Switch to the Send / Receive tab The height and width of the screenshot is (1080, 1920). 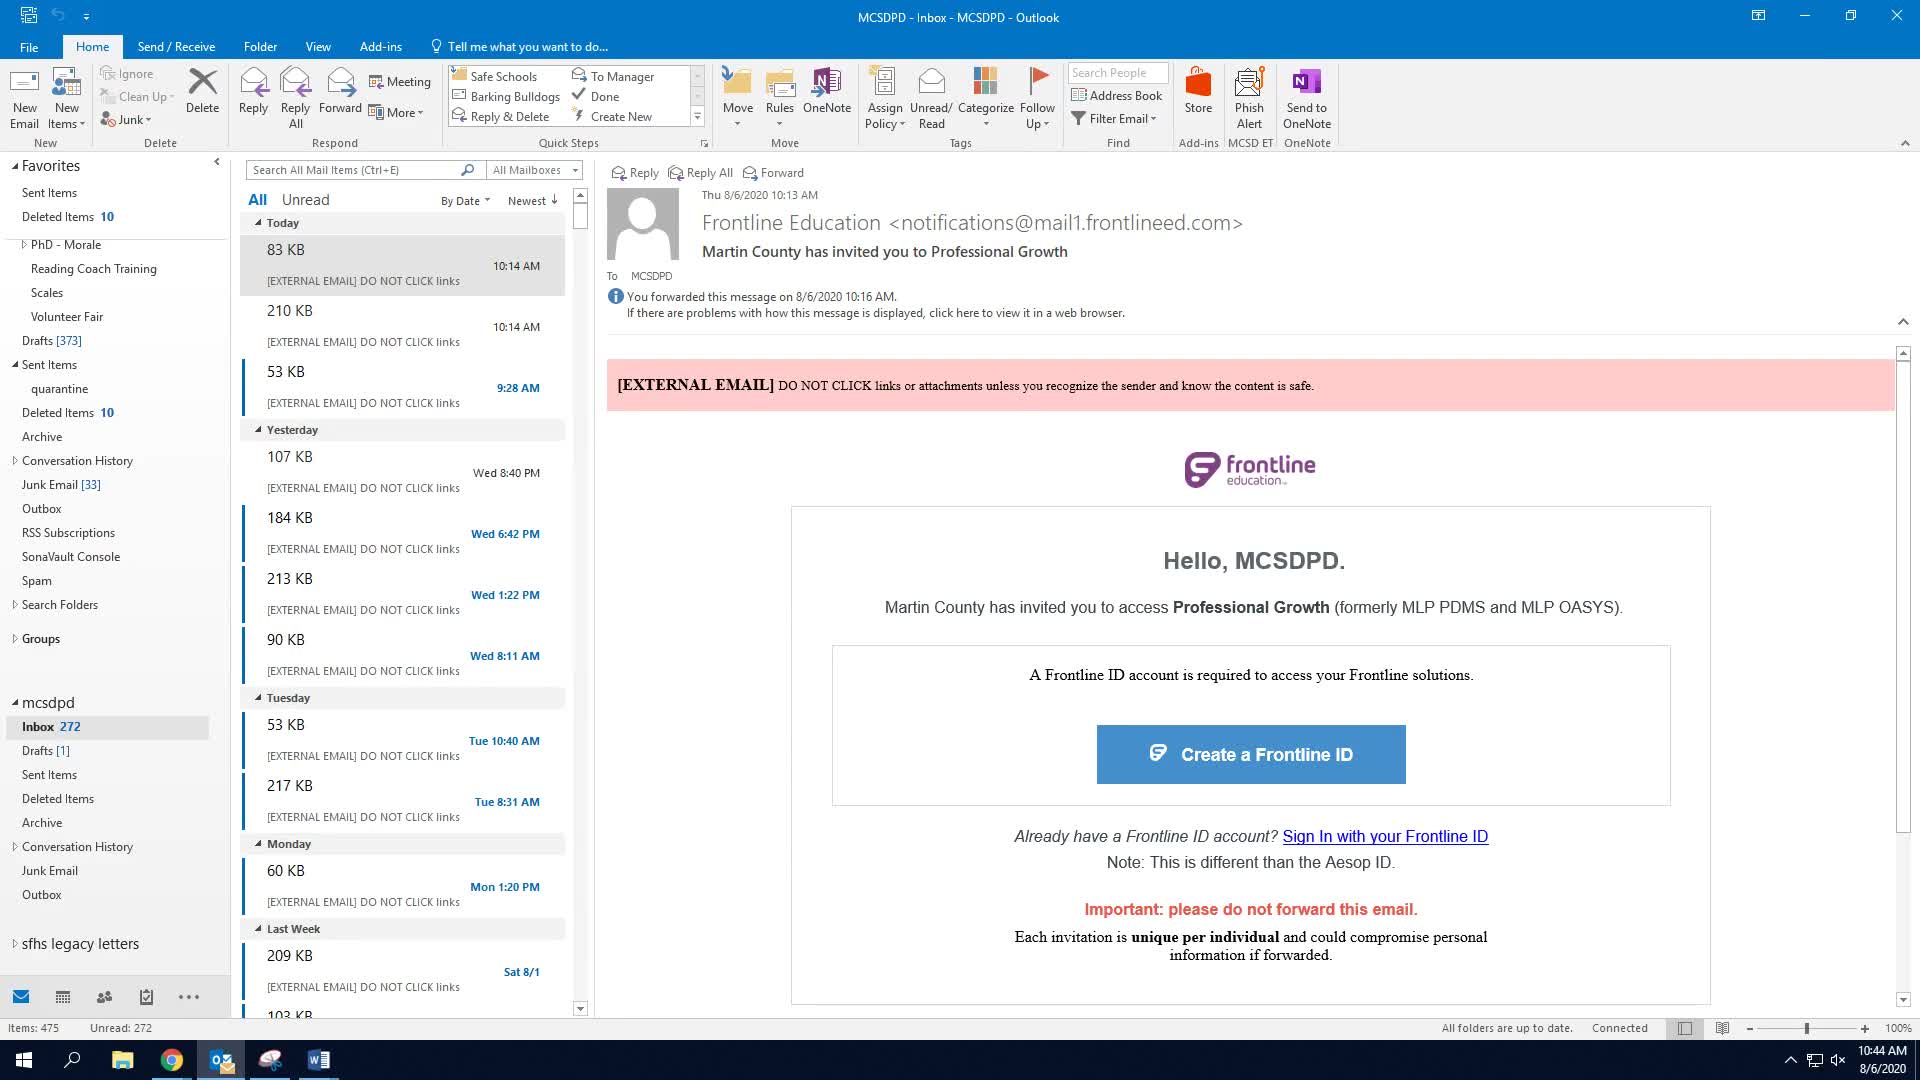[176, 47]
